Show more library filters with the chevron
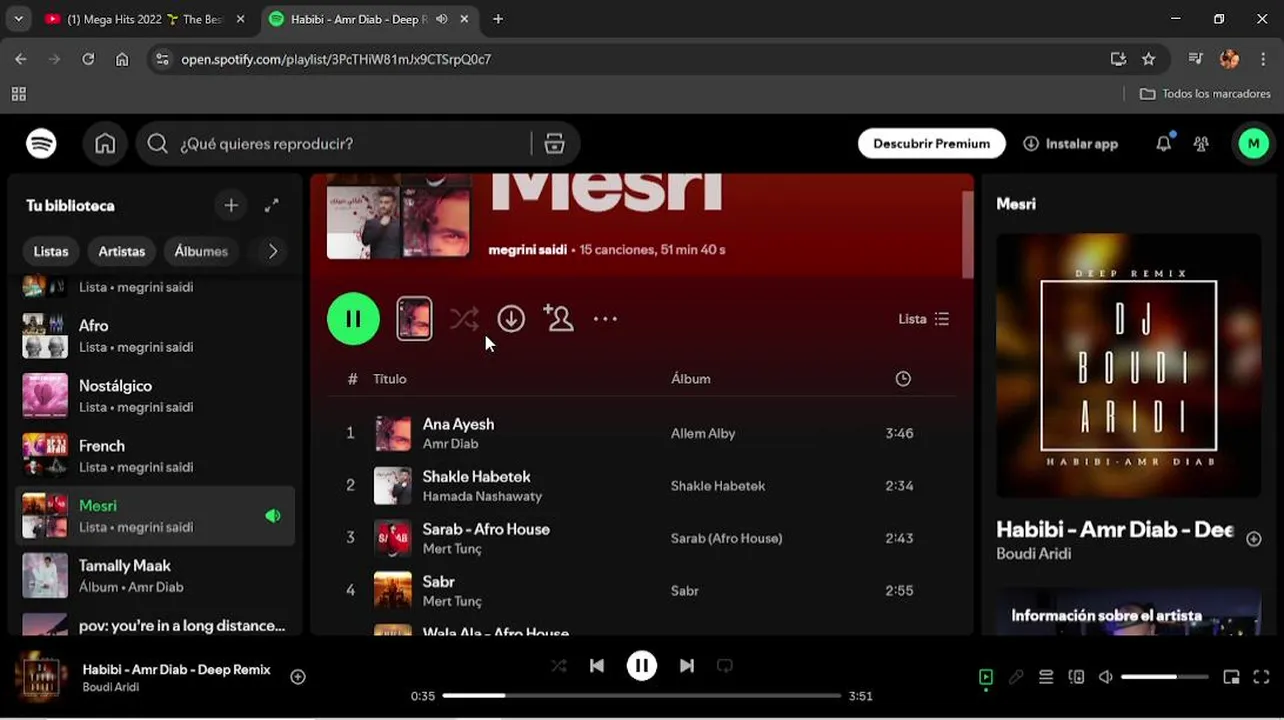Image resolution: width=1284 pixels, height=720 pixels. tap(272, 251)
